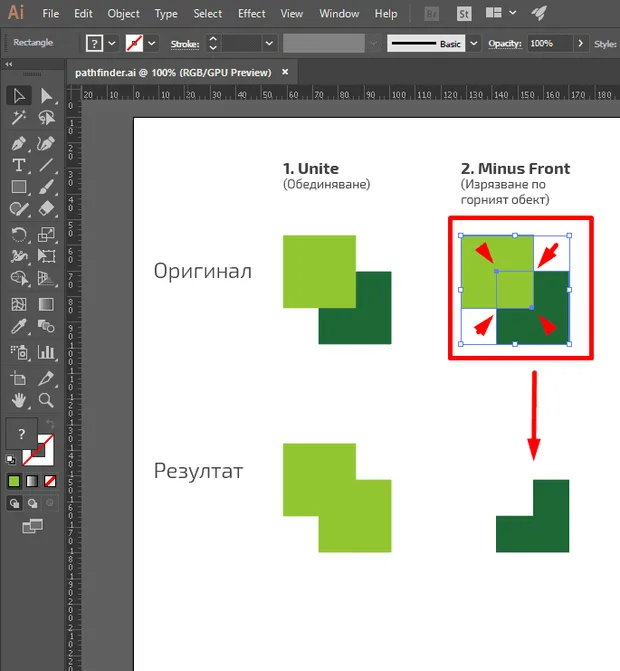The height and width of the screenshot is (671, 620).
Task: Activate the Blend tool
Action: click(46, 327)
